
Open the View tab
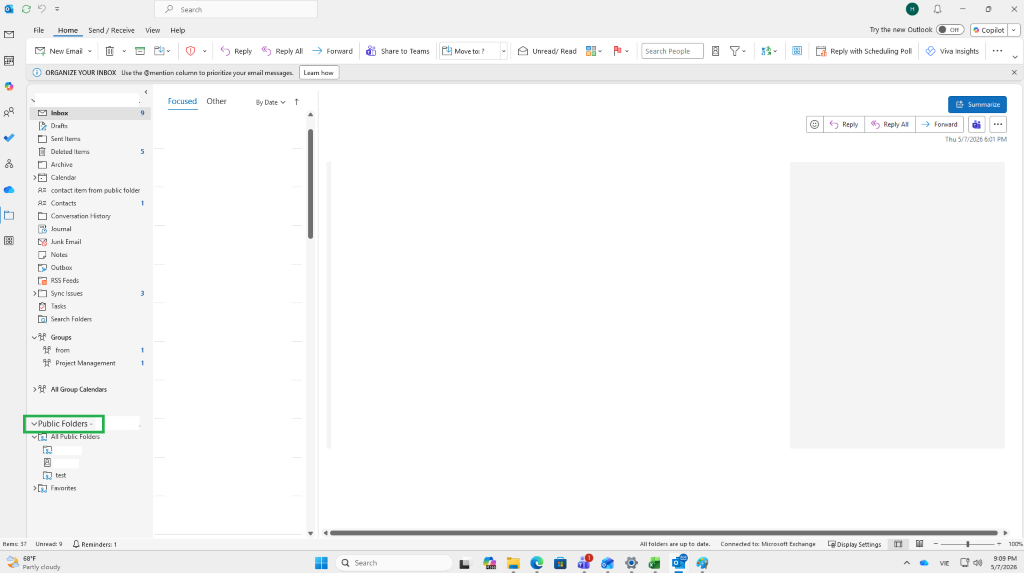click(152, 30)
